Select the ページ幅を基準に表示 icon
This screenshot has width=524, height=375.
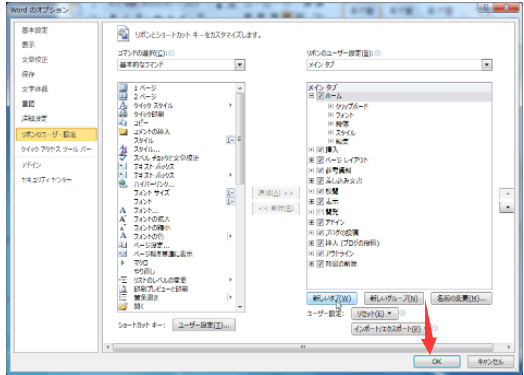(123, 254)
